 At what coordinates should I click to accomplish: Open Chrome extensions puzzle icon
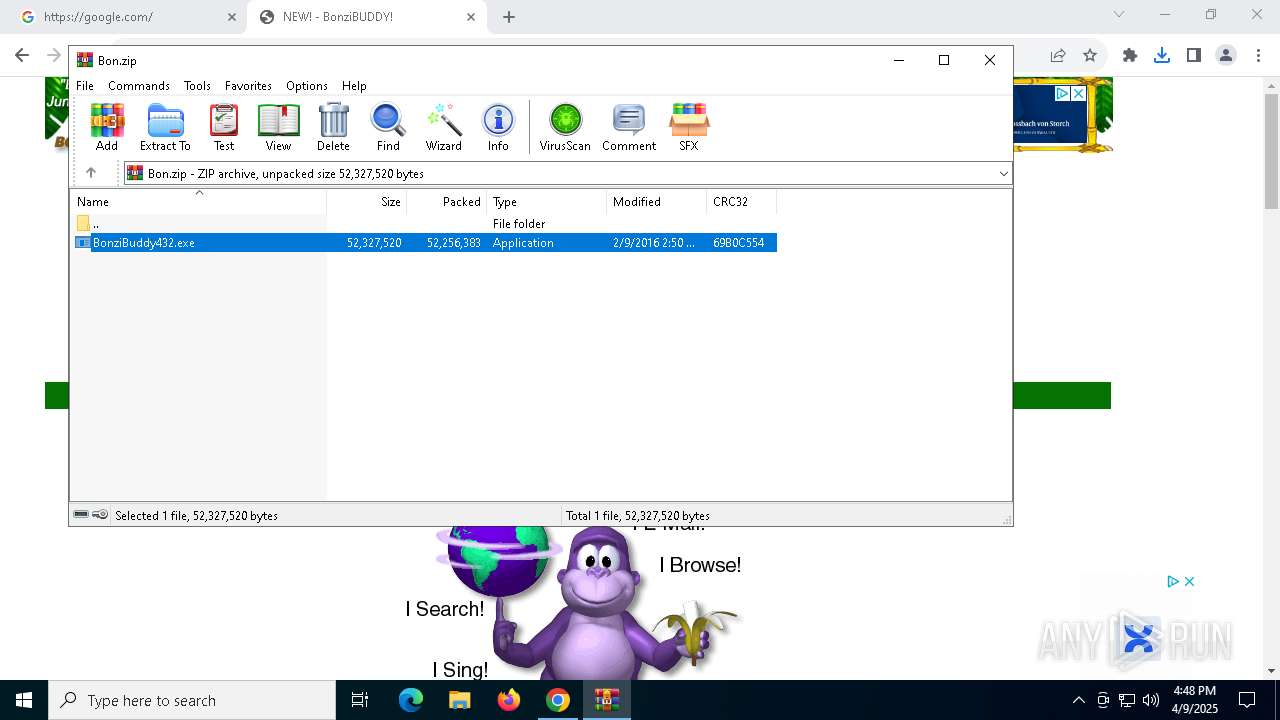[x=1130, y=55]
